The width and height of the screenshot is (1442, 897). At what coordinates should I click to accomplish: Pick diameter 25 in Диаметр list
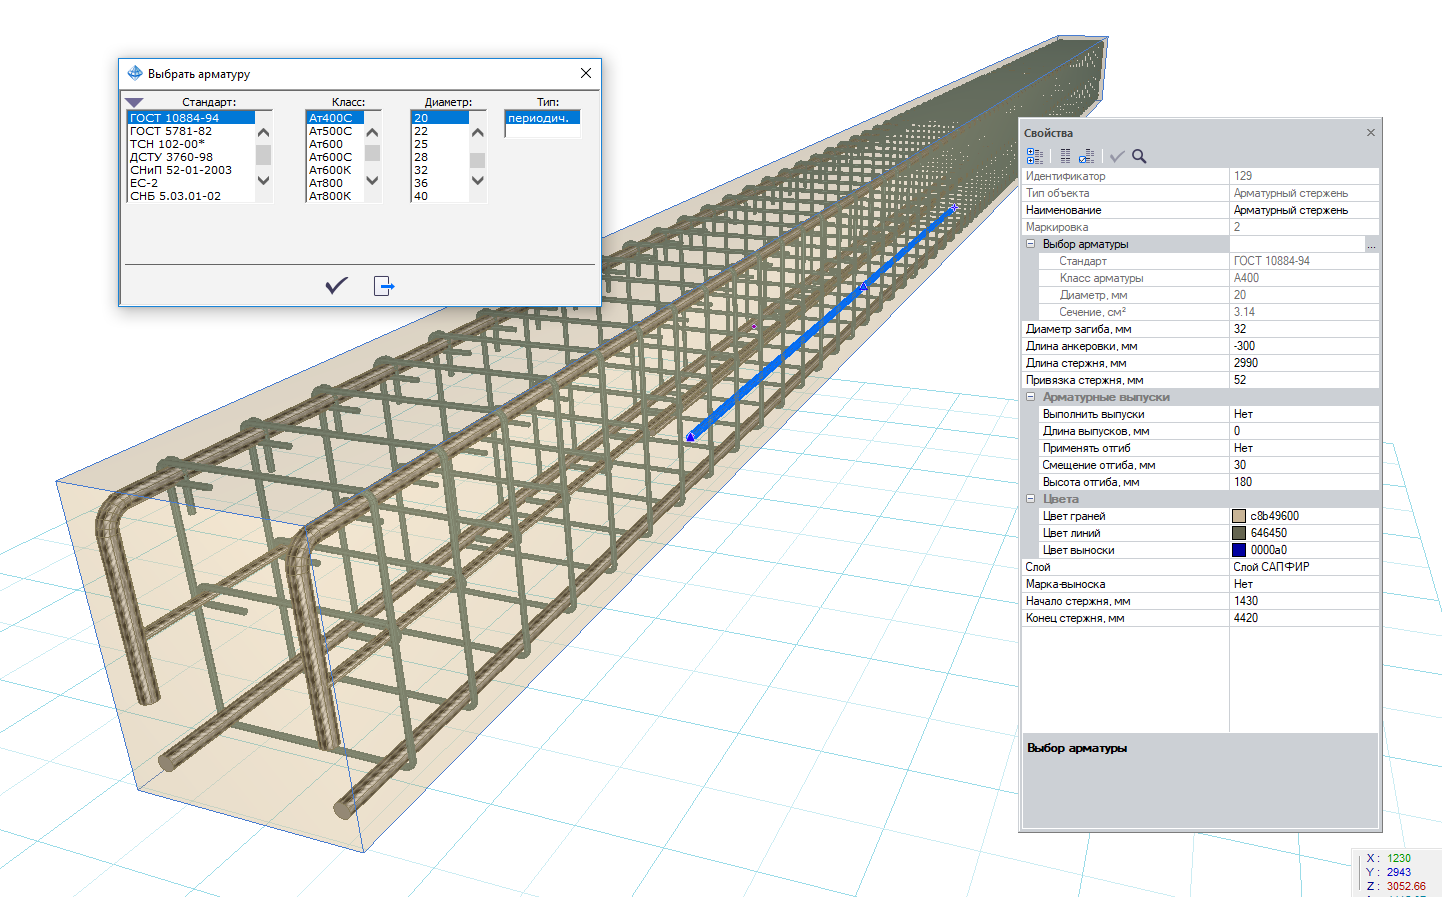coord(421,144)
